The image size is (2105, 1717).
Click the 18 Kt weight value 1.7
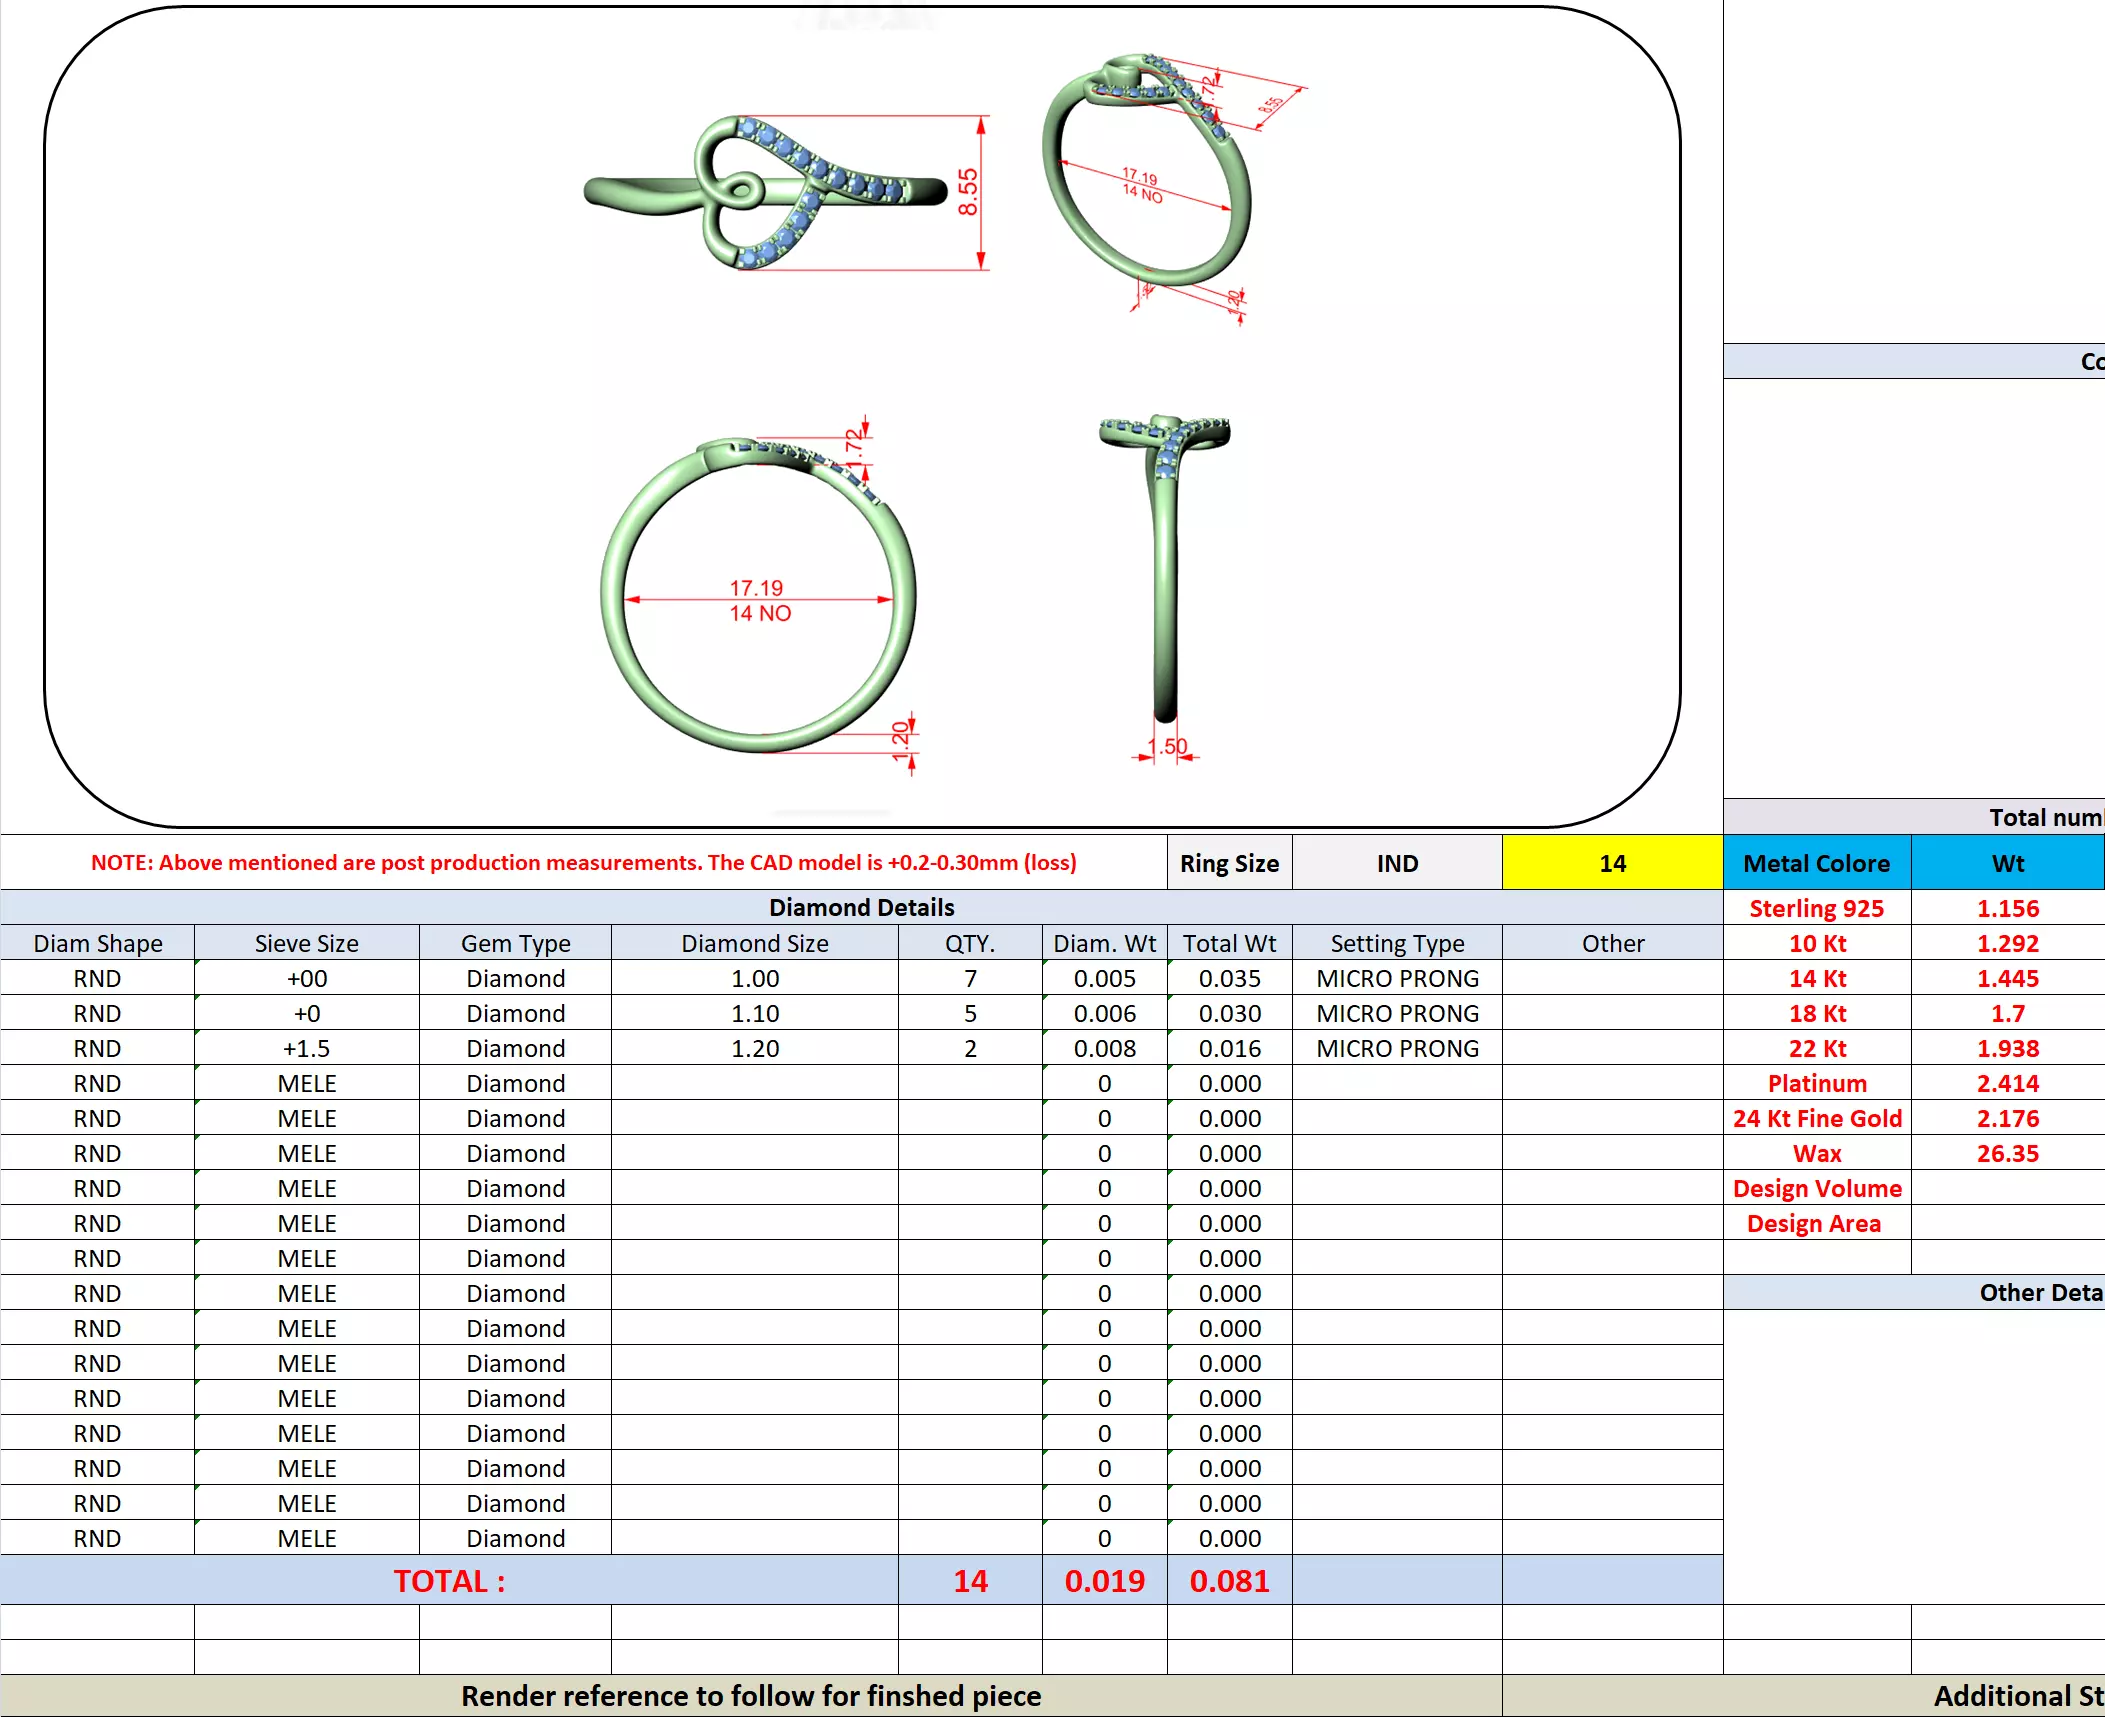pos(2006,1013)
